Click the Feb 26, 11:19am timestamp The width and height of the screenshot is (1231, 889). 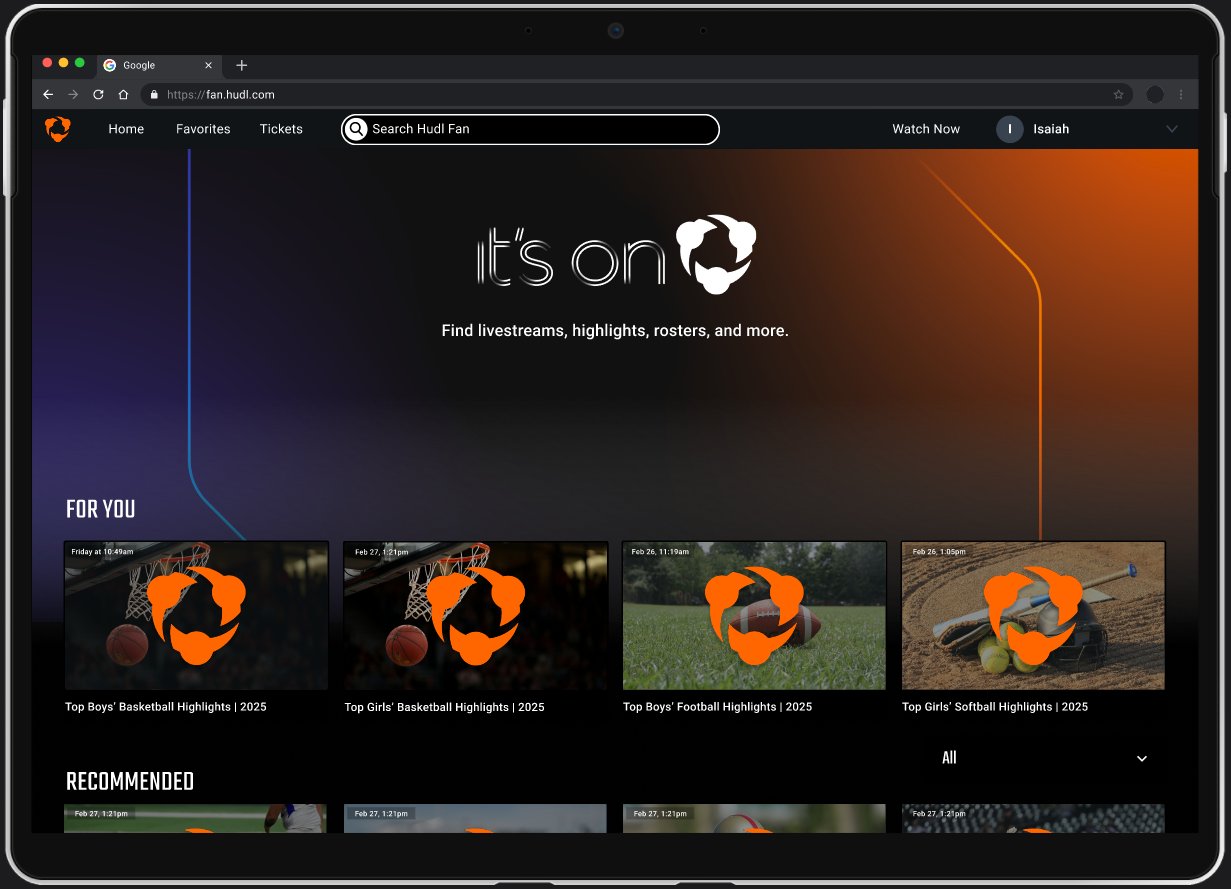click(x=660, y=552)
